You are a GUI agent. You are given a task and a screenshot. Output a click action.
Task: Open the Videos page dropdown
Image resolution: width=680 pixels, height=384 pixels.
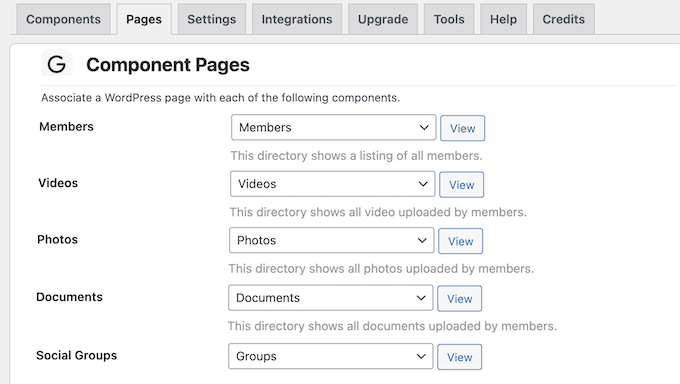click(333, 184)
